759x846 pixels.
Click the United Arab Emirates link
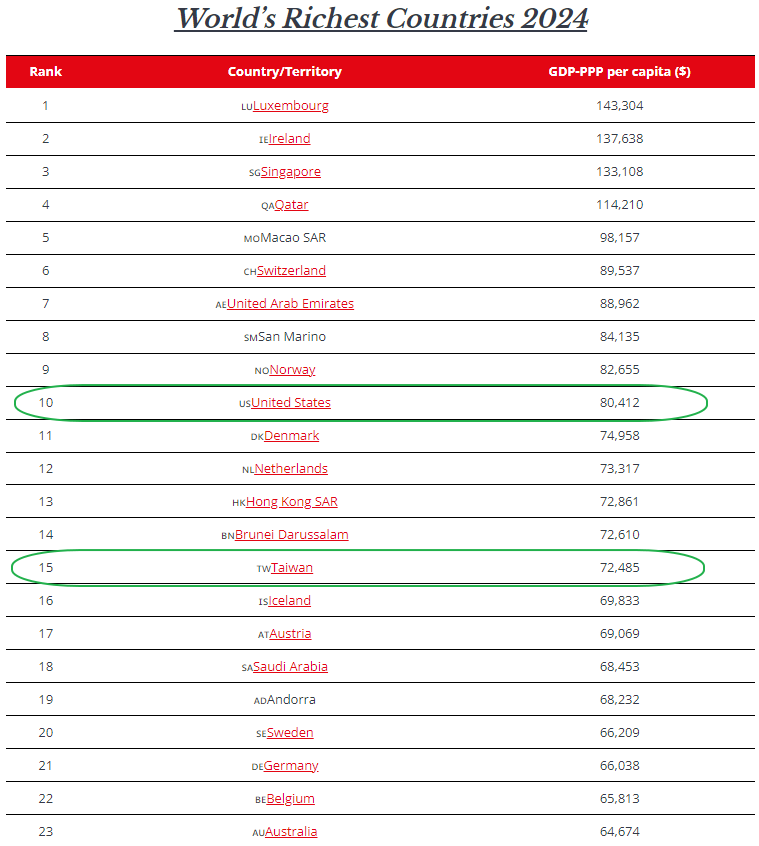click(x=290, y=304)
